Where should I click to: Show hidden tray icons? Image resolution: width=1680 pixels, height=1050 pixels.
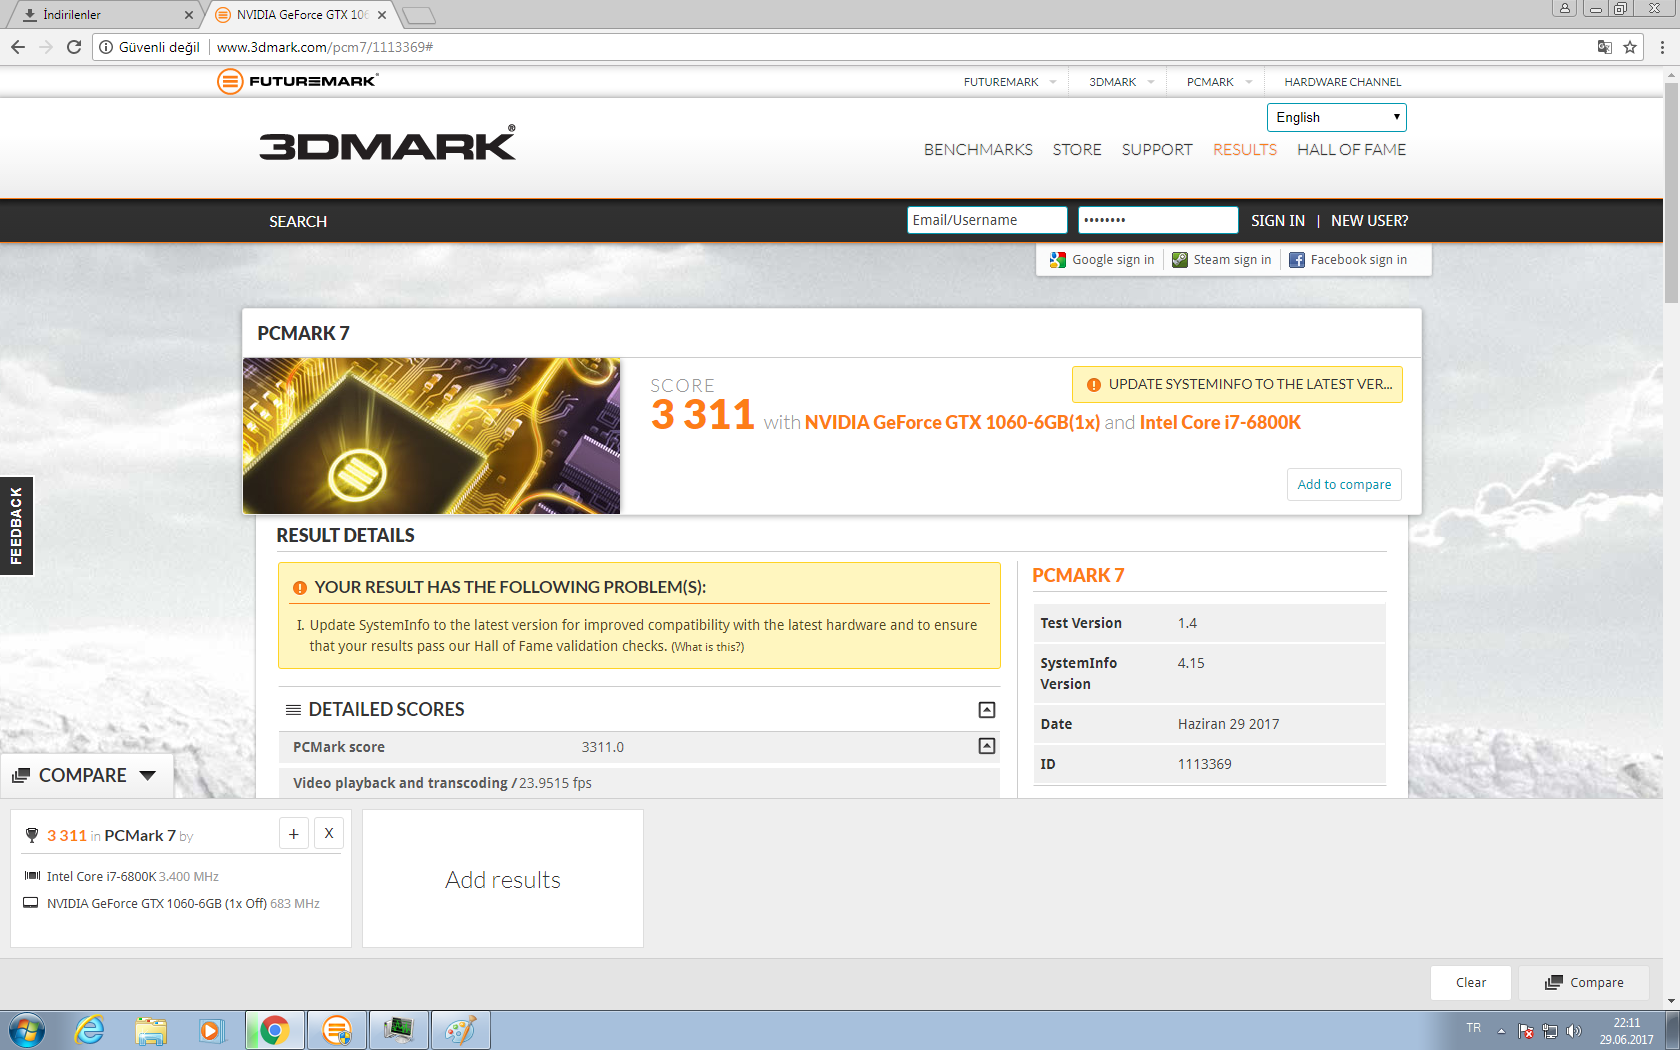tap(1501, 1031)
